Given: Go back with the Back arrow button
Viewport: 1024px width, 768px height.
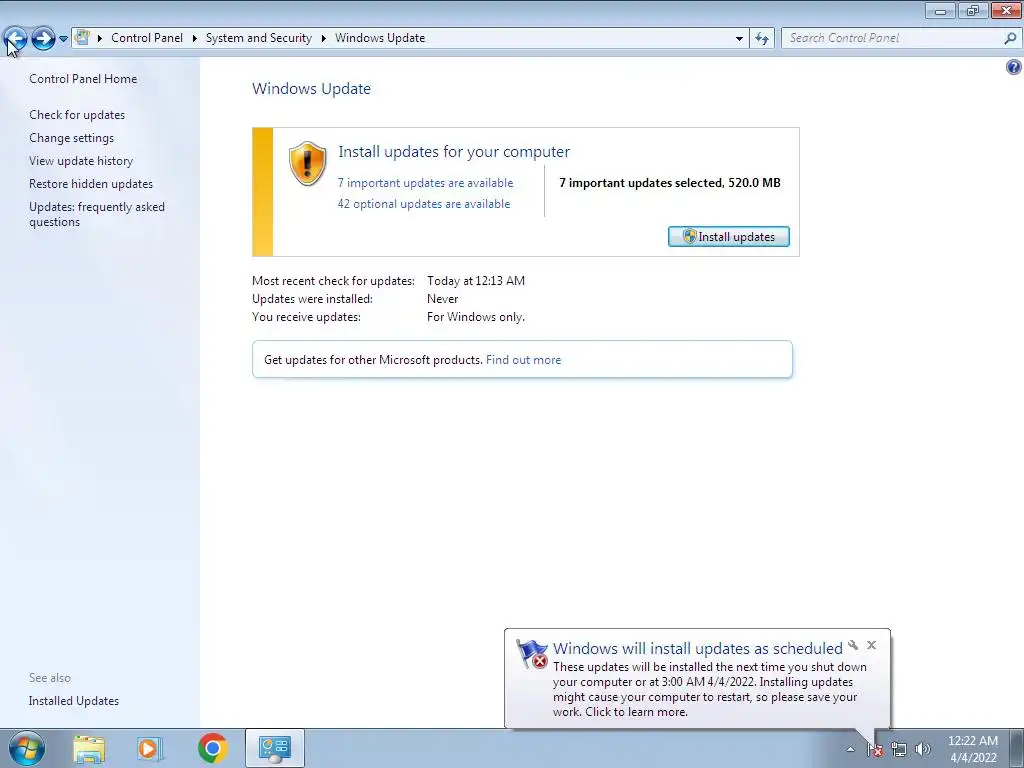Looking at the screenshot, I should tap(16, 39).
